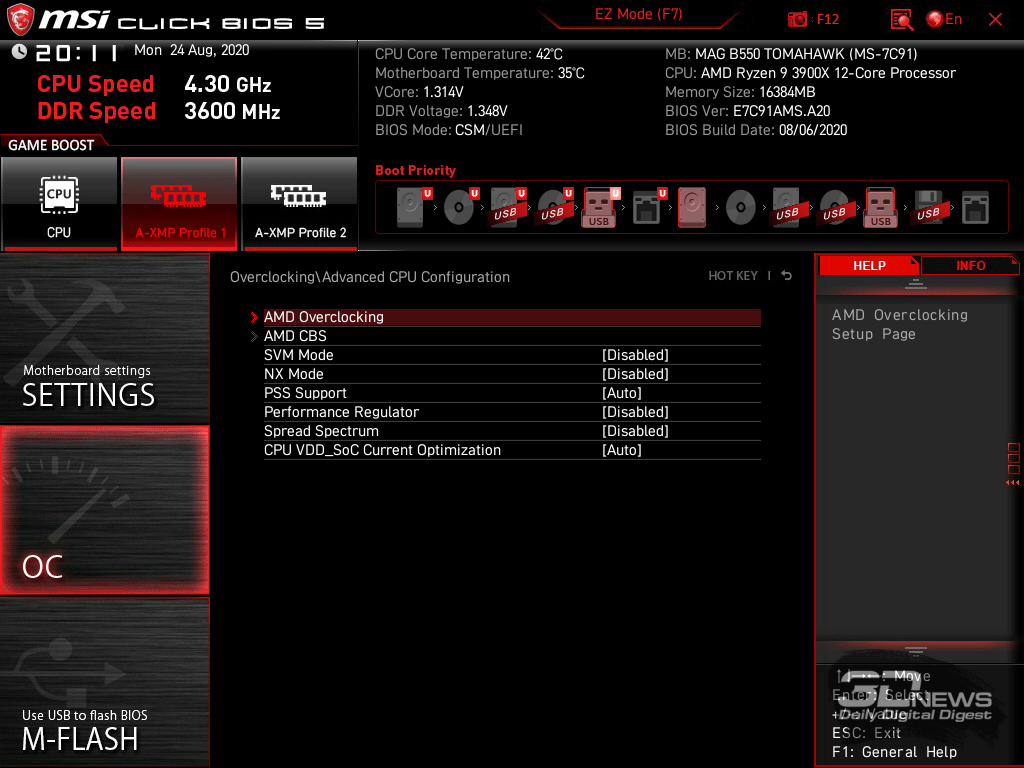Image resolution: width=1024 pixels, height=768 pixels.
Task: Select UEFI CD/DVD boot device (U badge)
Action: click(460, 207)
